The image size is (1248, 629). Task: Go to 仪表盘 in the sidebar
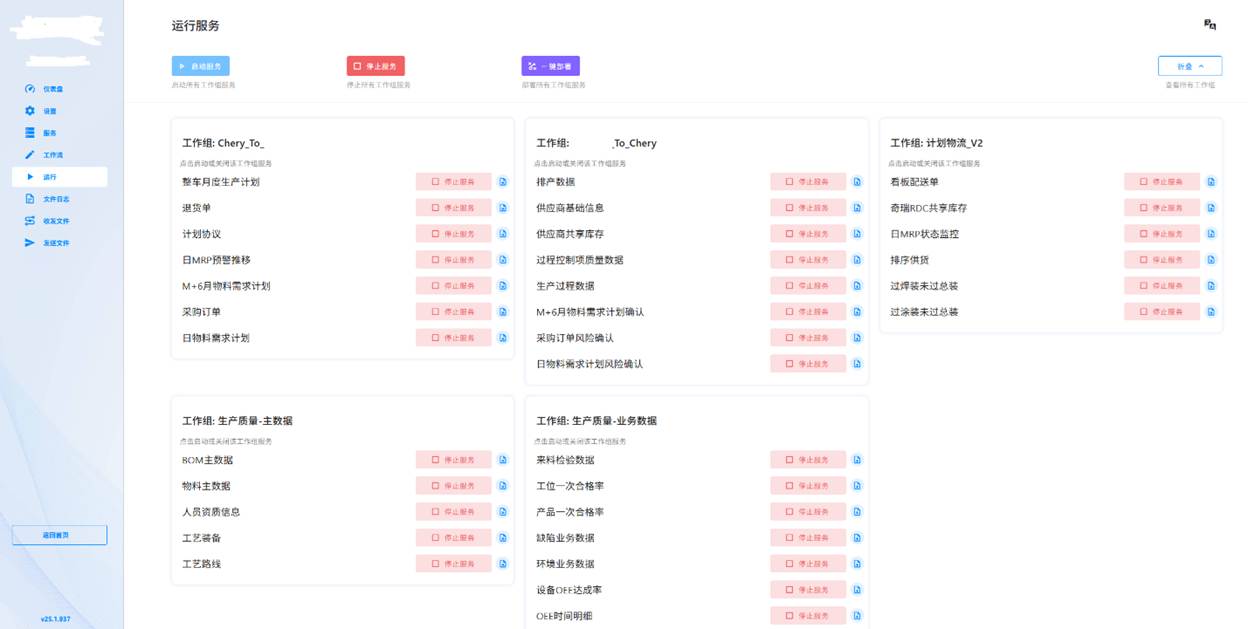59,89
